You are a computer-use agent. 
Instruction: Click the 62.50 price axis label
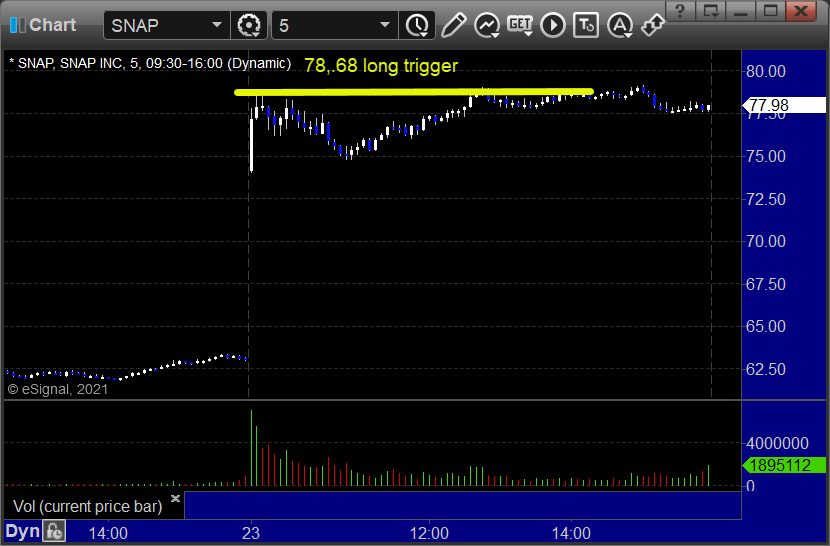tap(765, 369)
